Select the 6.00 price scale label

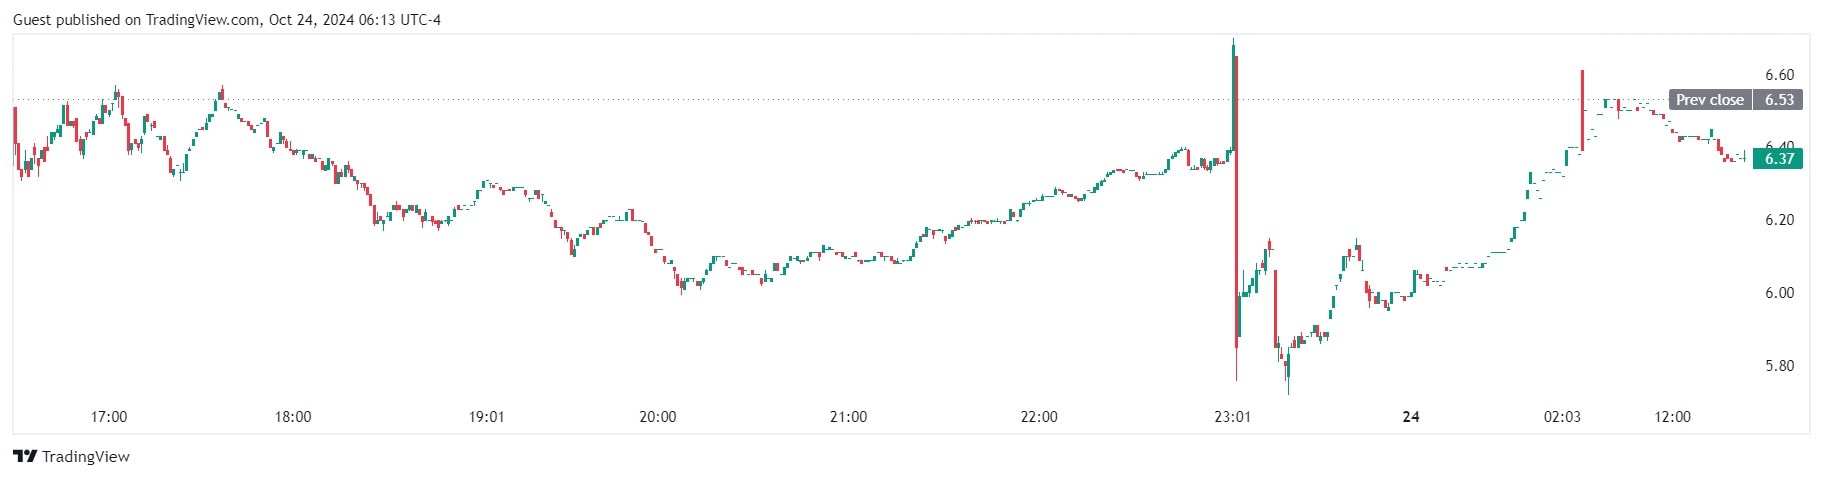[1779, 293]
